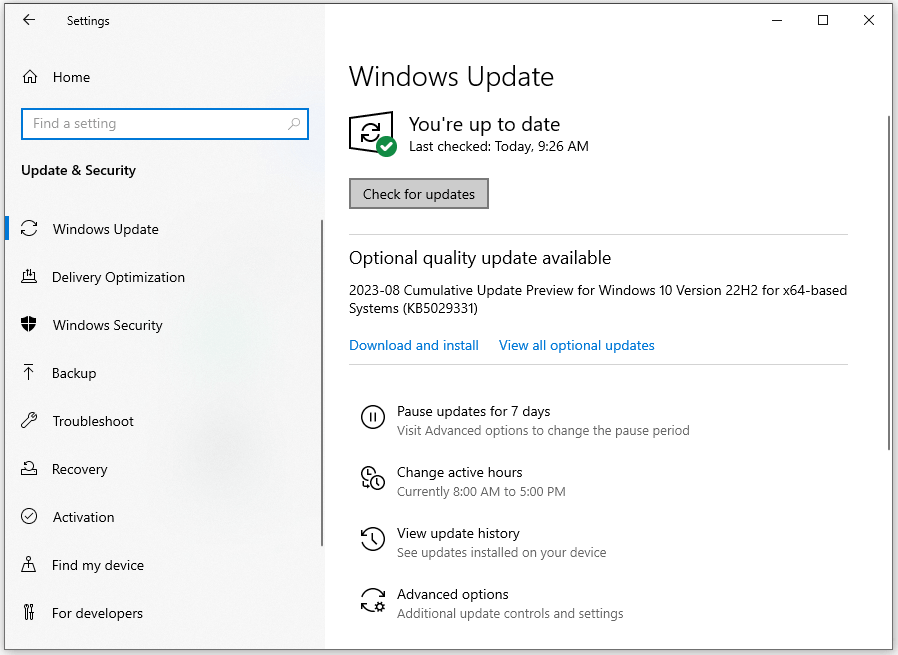This screenshot has height=655, width=898.
Task: Click the history clock icon for update history
Action: coord(373,539)
